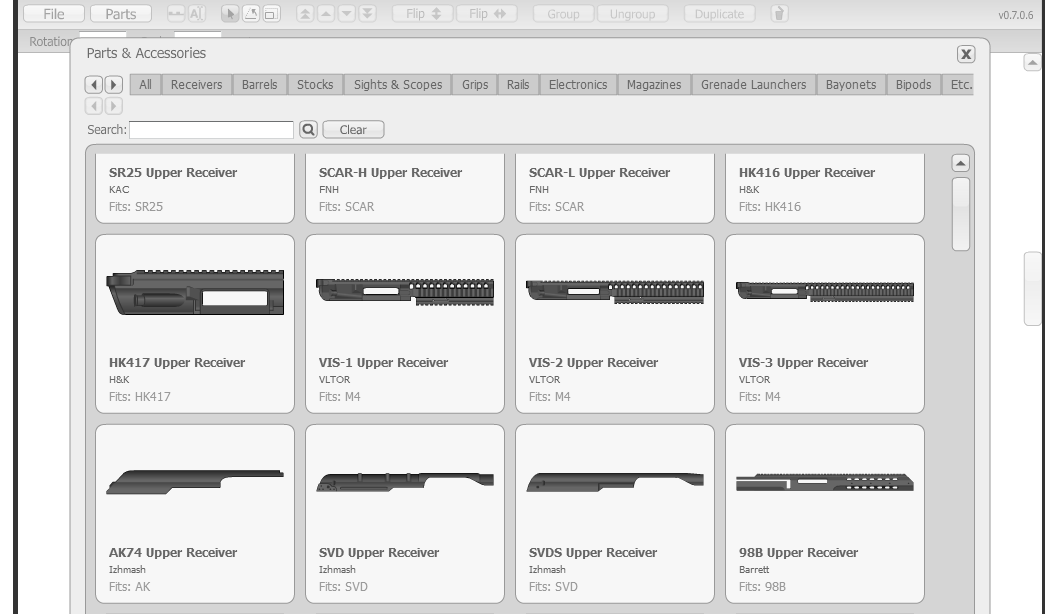Select the All category tab
The width and height of the screenshot is (1045, 614).
[x=145, y=85]
